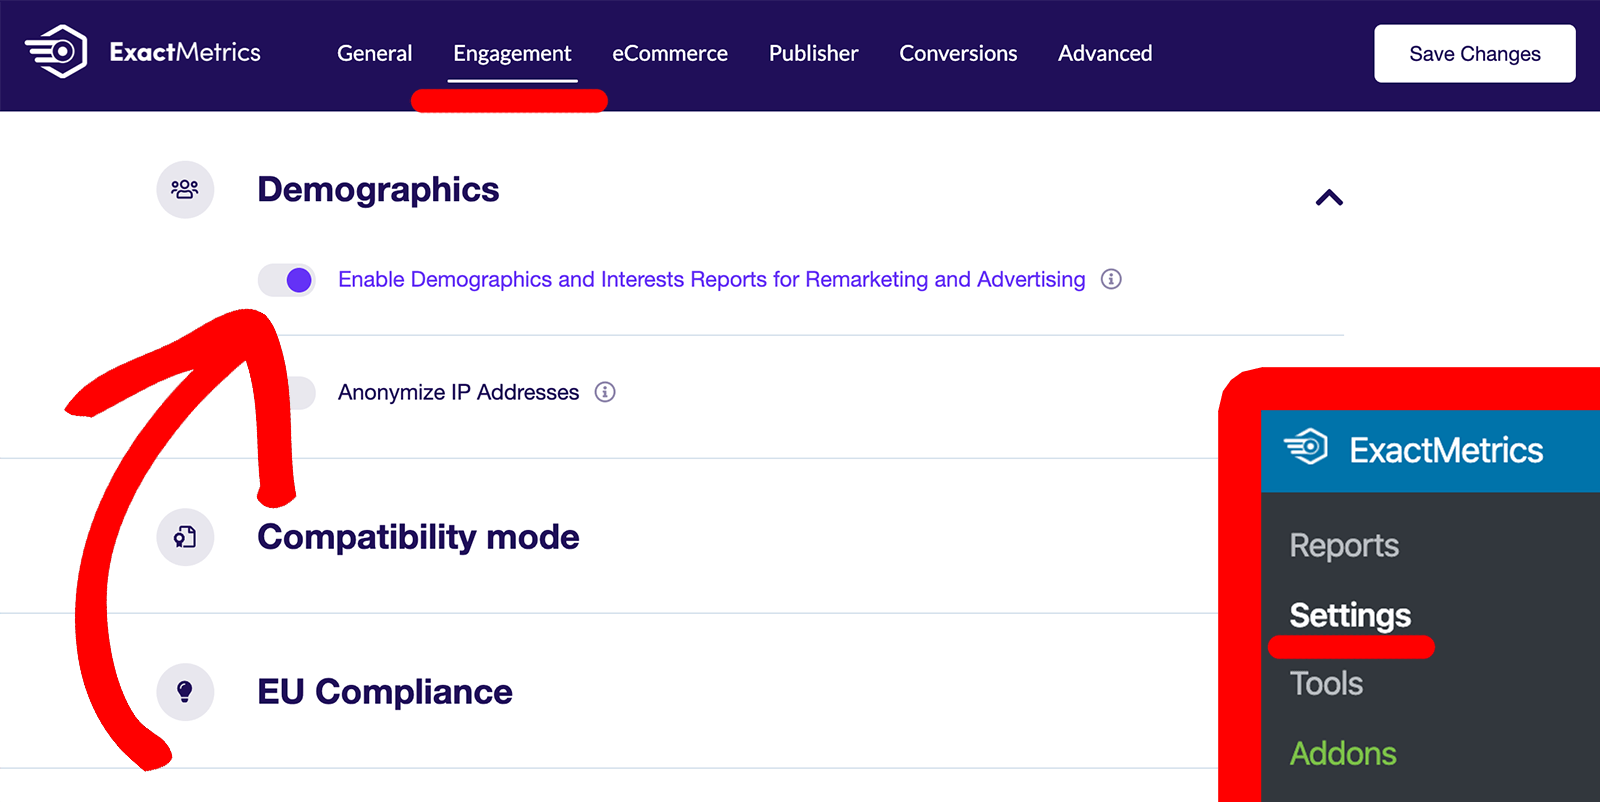Open Settings in the ExactMetrics sidebar
The image size is (1600, 802).
[x=1350, y=616]
